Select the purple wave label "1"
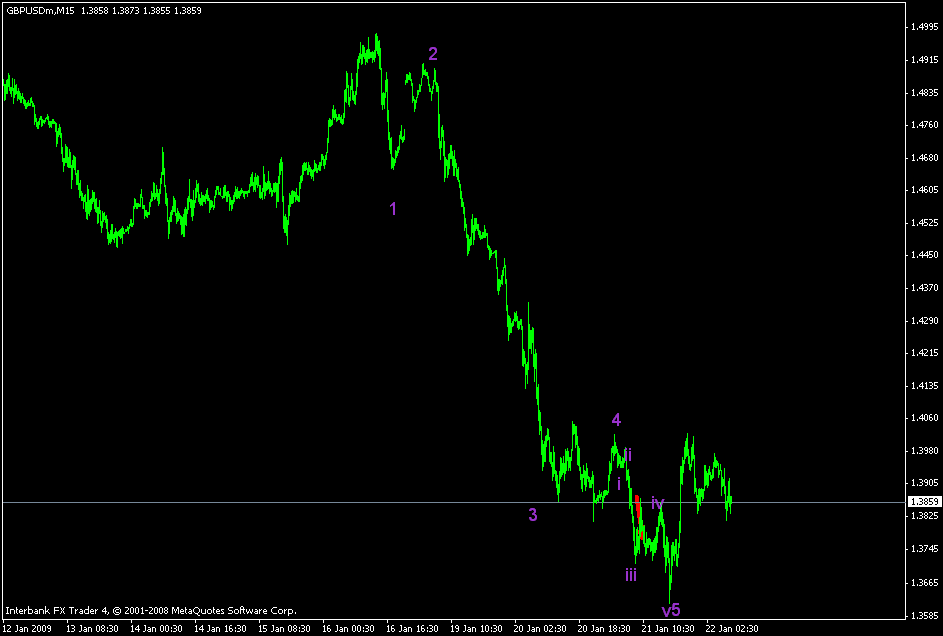Screen dimensions: 943x636 (x=393, y=209)
